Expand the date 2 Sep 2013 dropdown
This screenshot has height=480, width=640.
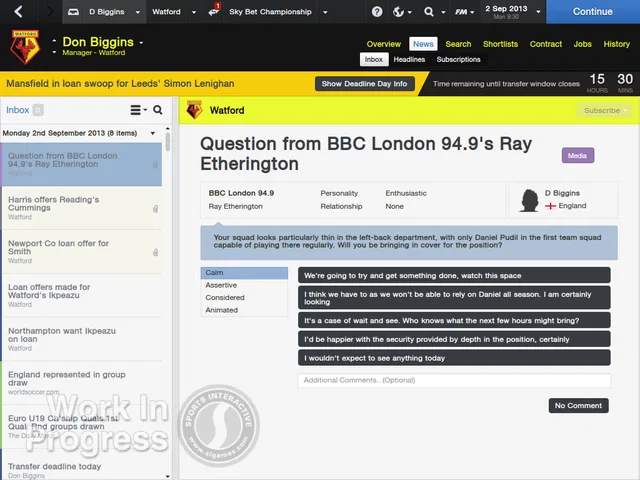click(x=538, y=12)
